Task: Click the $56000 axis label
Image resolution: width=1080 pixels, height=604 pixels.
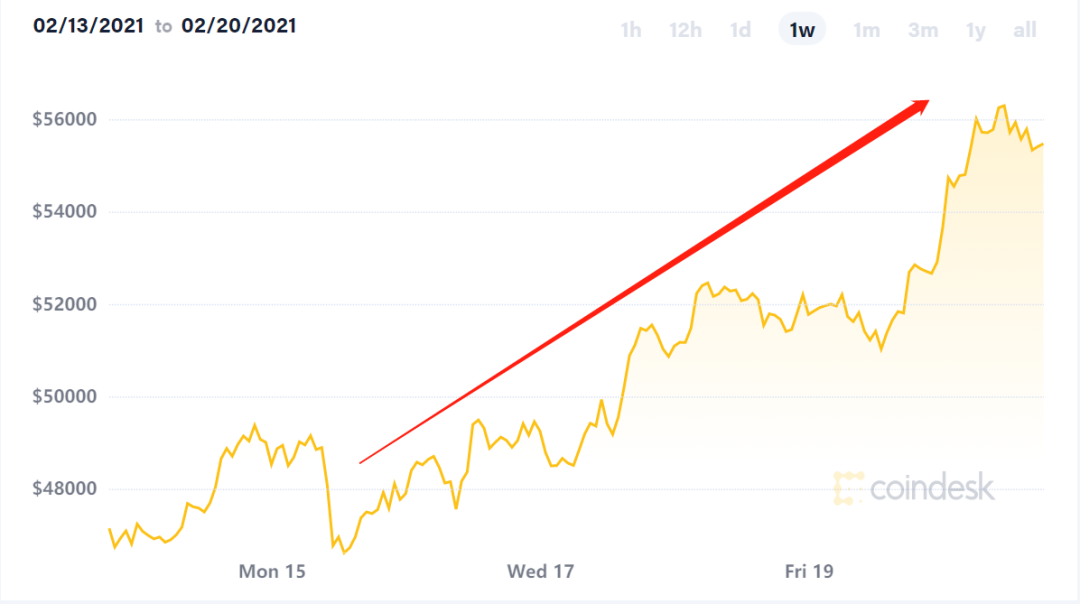Action: coord(65,120)
